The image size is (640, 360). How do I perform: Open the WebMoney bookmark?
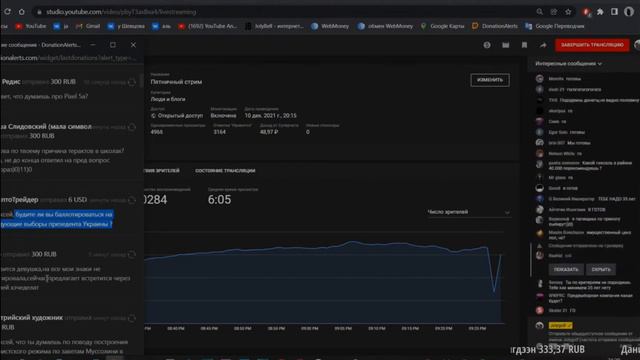tap(330, 26)
